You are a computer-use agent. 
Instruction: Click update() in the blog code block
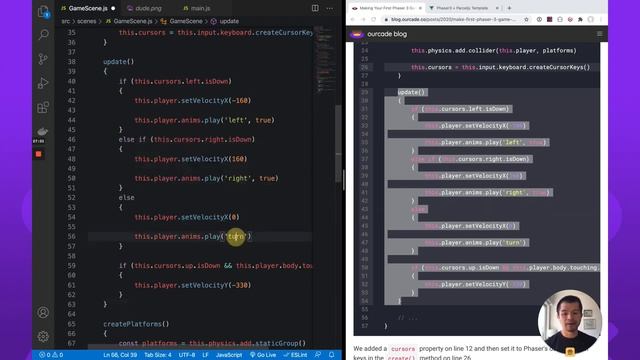pos(411,92)
